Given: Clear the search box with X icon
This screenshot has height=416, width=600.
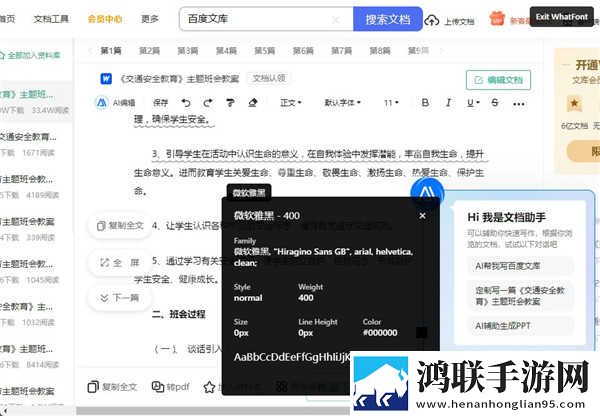Looking at the screenshot, I should click(x=335, y=20).
